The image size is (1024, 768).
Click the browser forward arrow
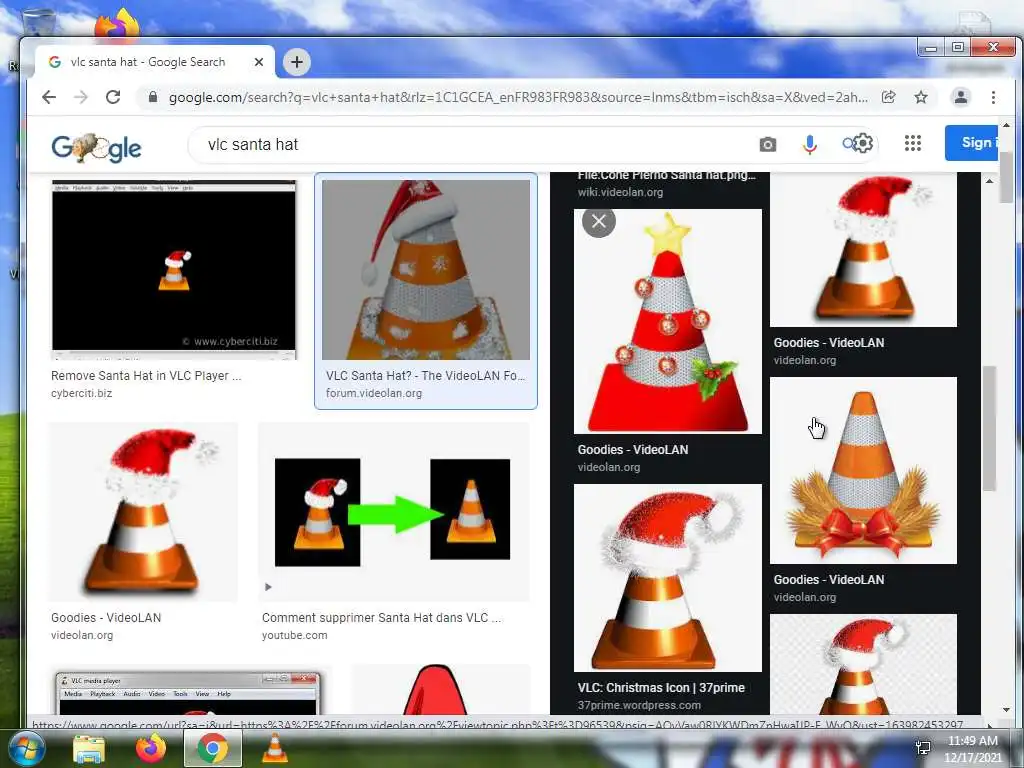pos(81,97)
